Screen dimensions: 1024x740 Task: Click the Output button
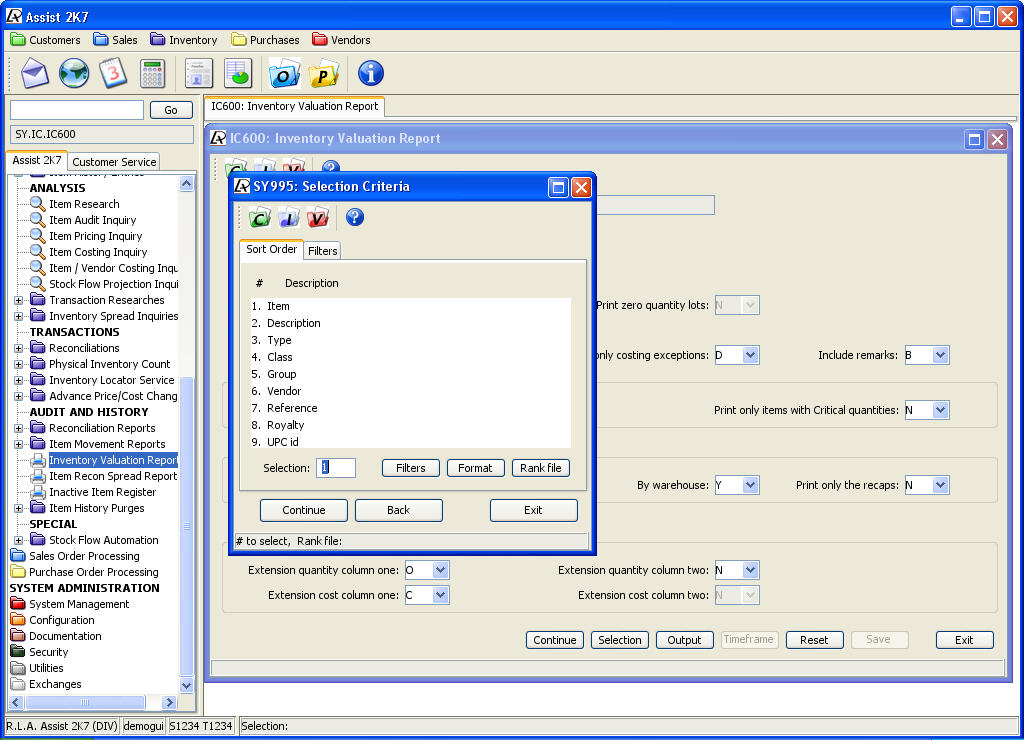tap(684, 640)
